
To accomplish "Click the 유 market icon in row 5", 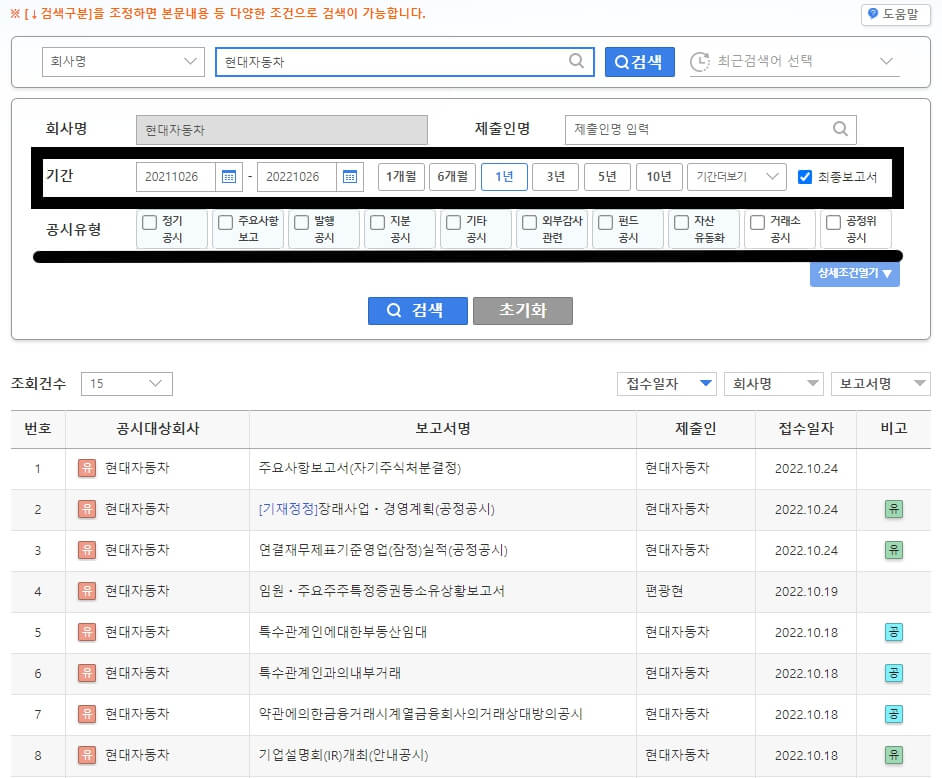I will (x=87, y=632).
